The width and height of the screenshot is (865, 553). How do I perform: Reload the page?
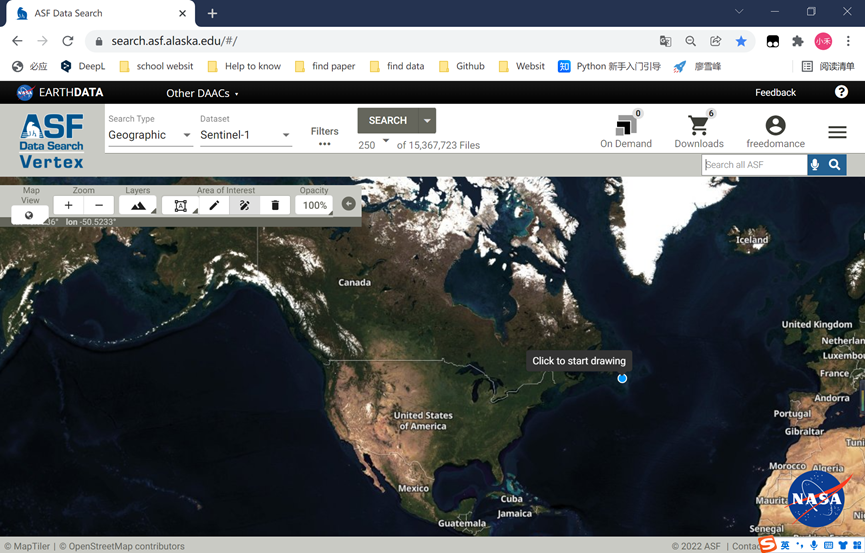67,41
